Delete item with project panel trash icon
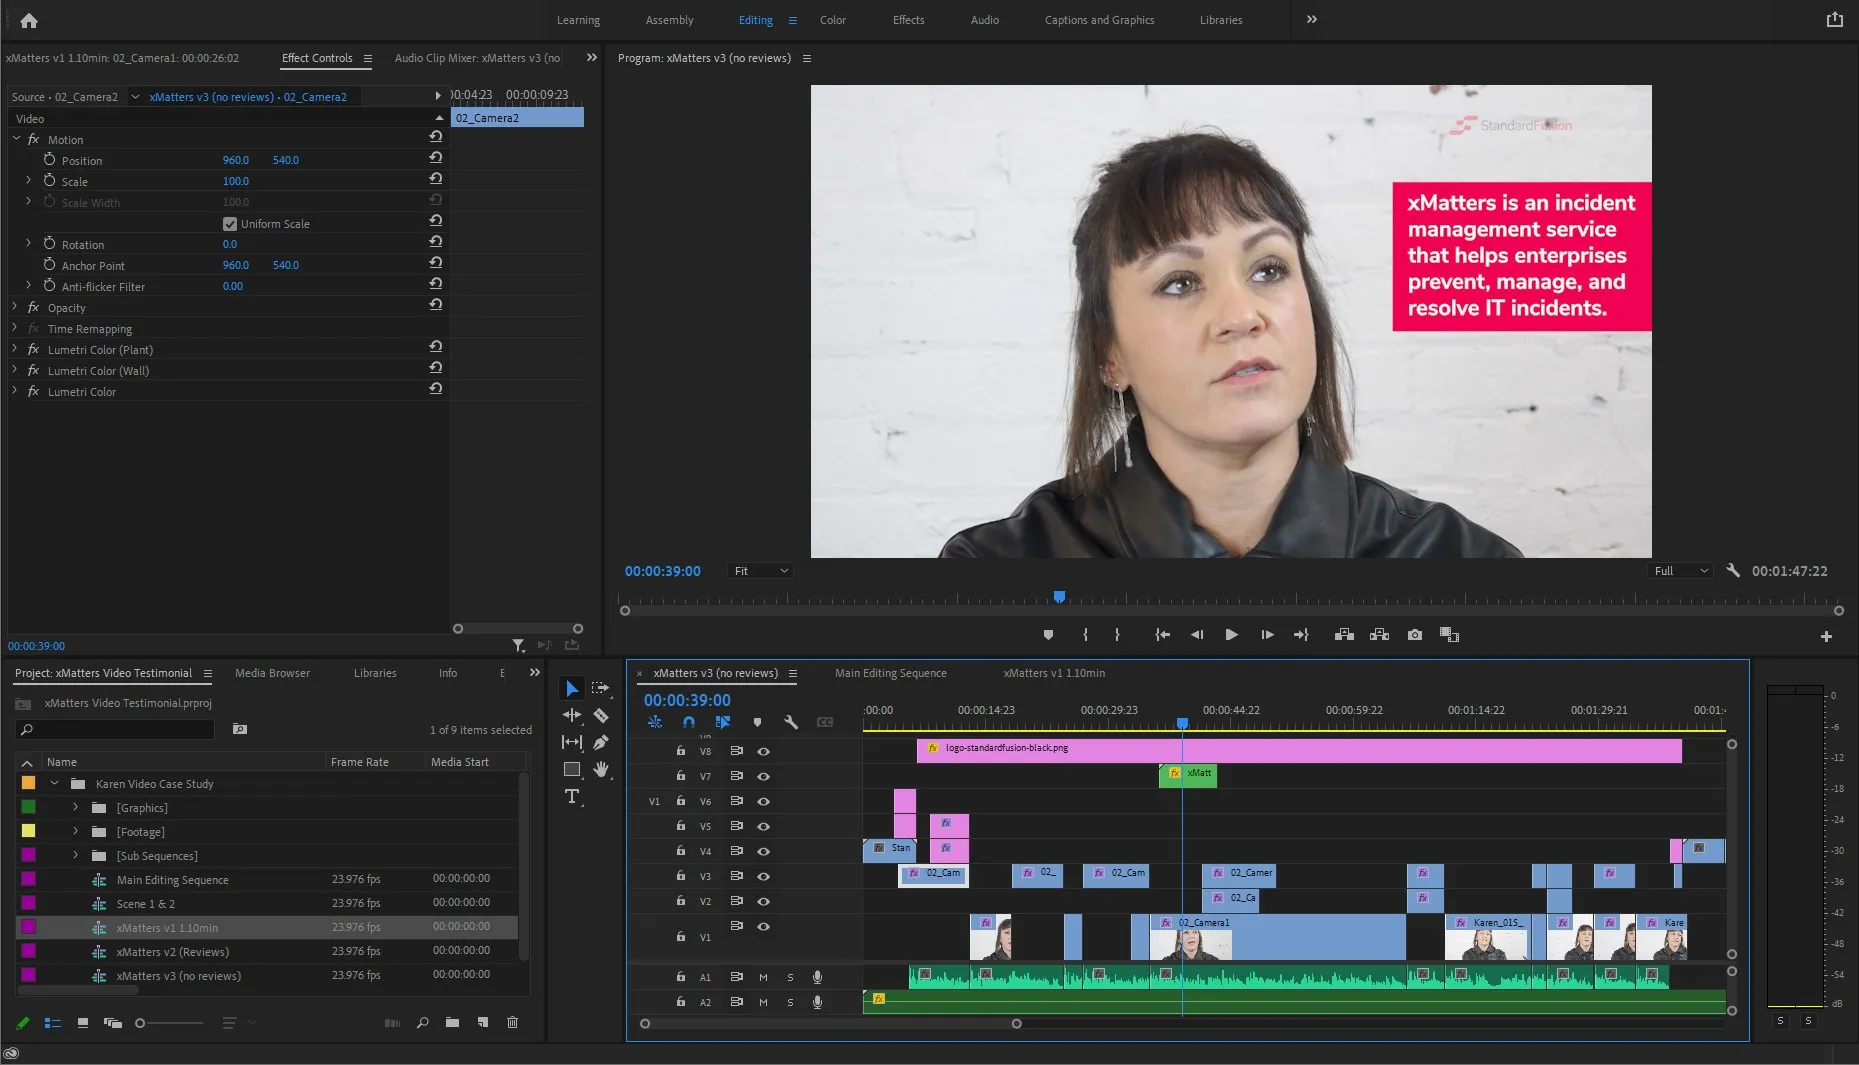The height and width of the screenshot is (1065, 1859). [513, 1022]
